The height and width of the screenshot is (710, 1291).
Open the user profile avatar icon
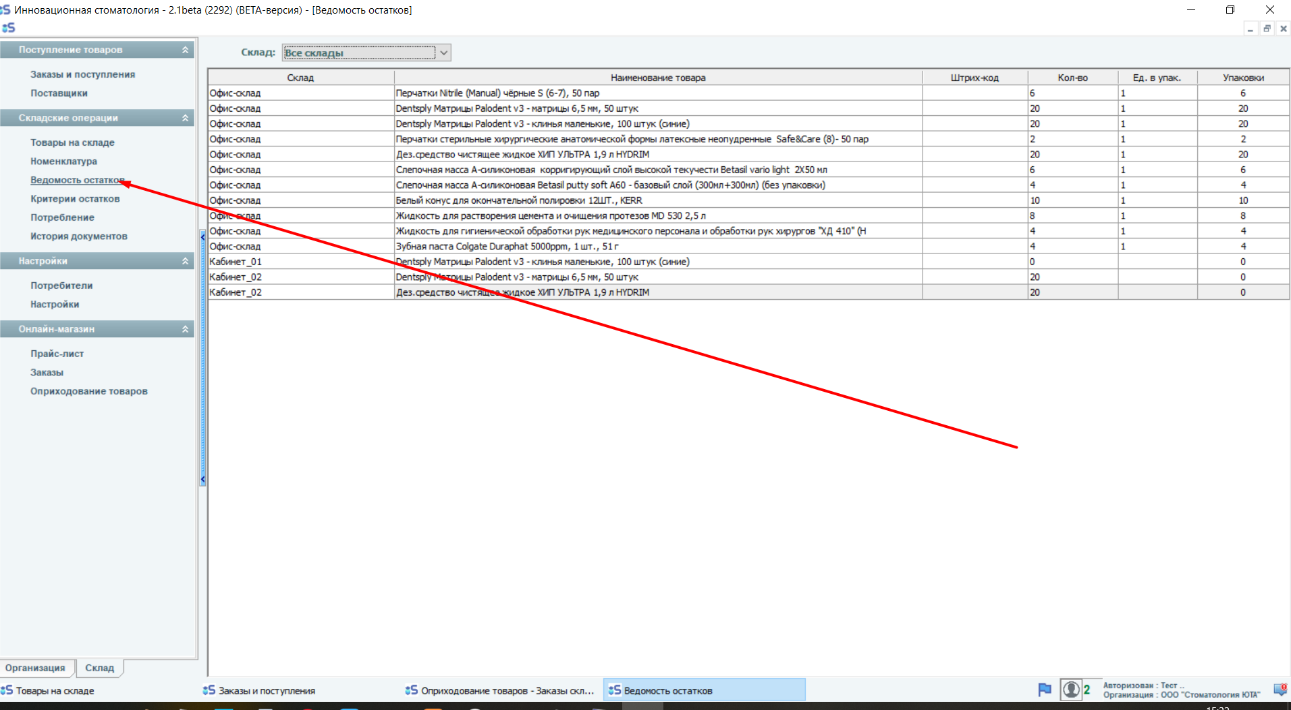click(1071, 690)
